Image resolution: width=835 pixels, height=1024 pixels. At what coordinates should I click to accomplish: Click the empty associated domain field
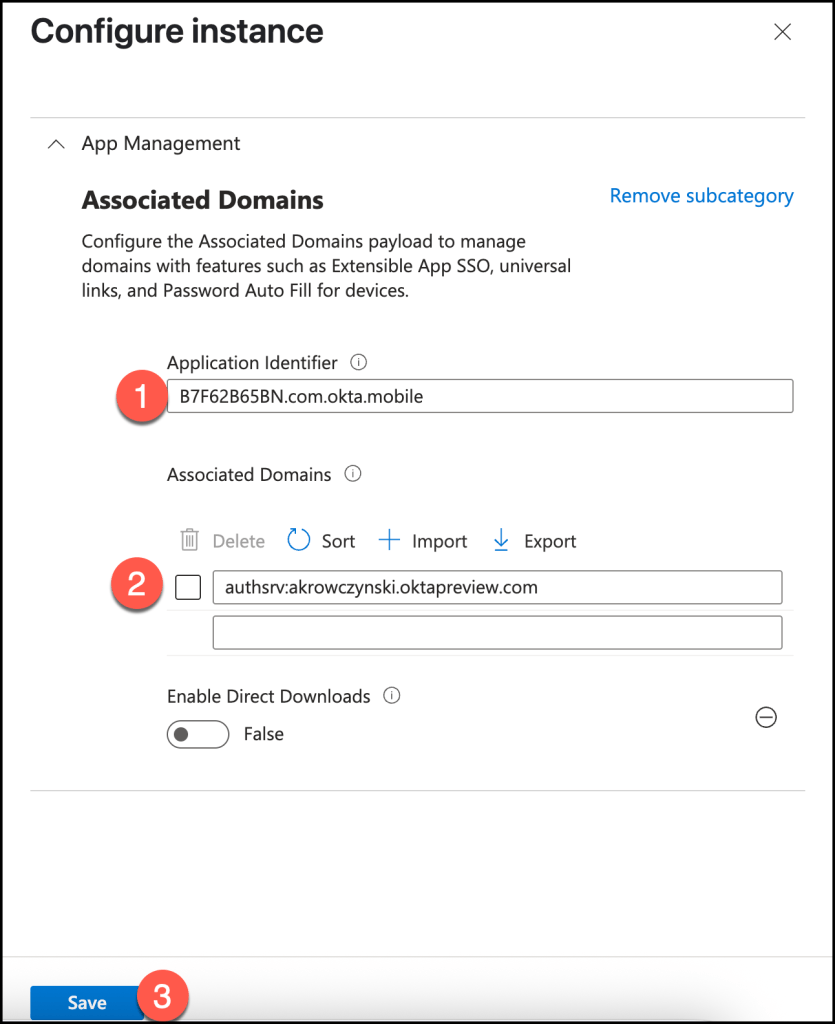497,633
